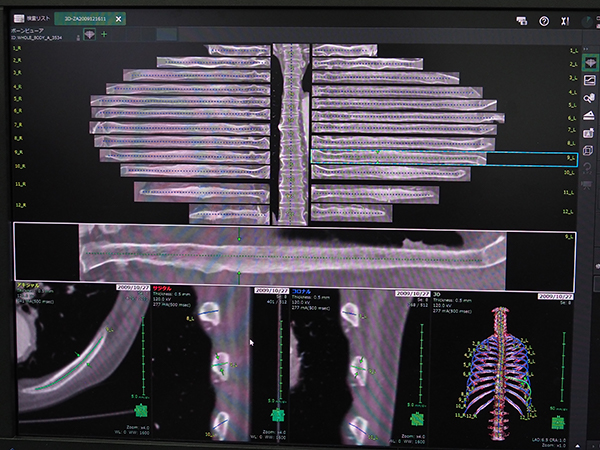This screenshot has height=450, width=600.
Task: Click the green plus add icon
Action: pyautogui.click(x=104, y=34)
